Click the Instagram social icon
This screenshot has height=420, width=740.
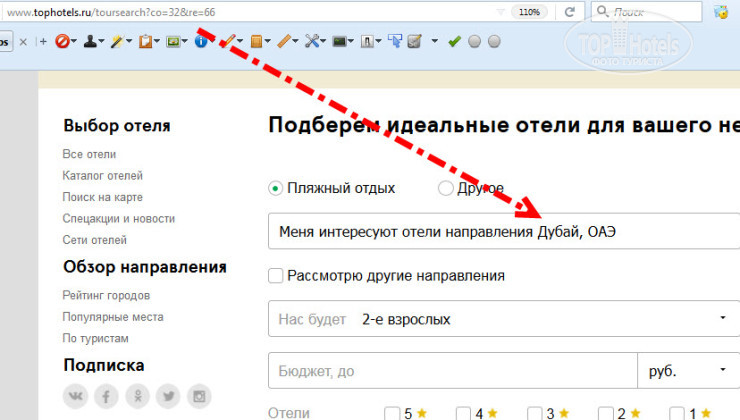tap(202, 397)
